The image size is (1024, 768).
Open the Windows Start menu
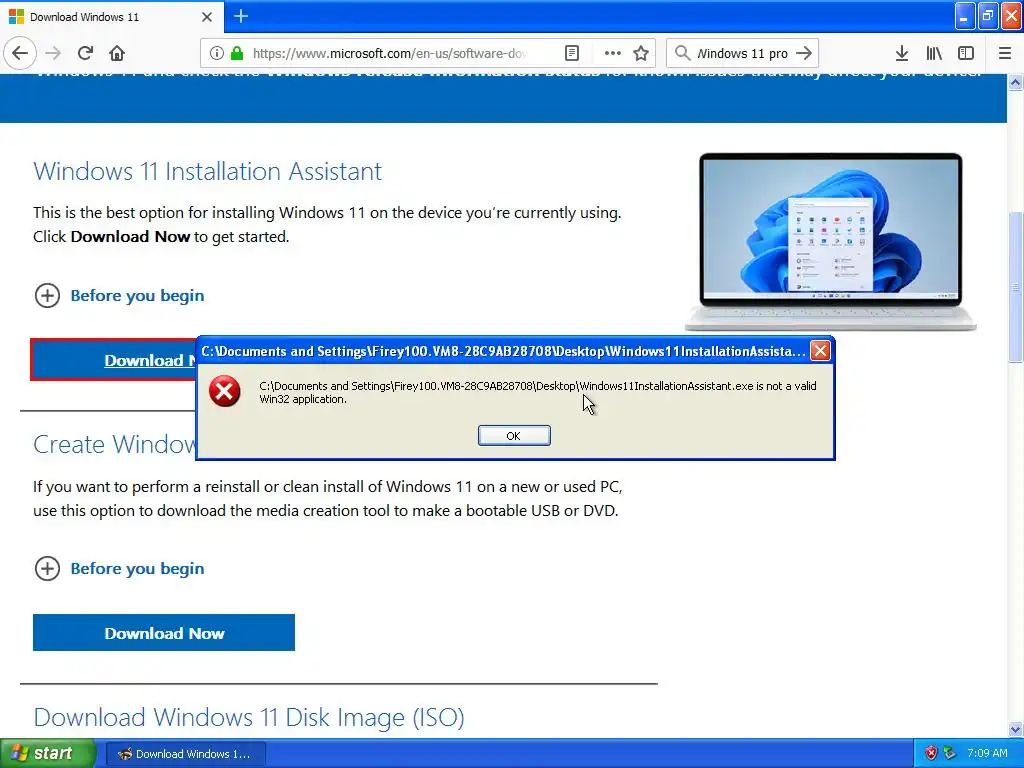pyautogui.click(x=47, y=753)
